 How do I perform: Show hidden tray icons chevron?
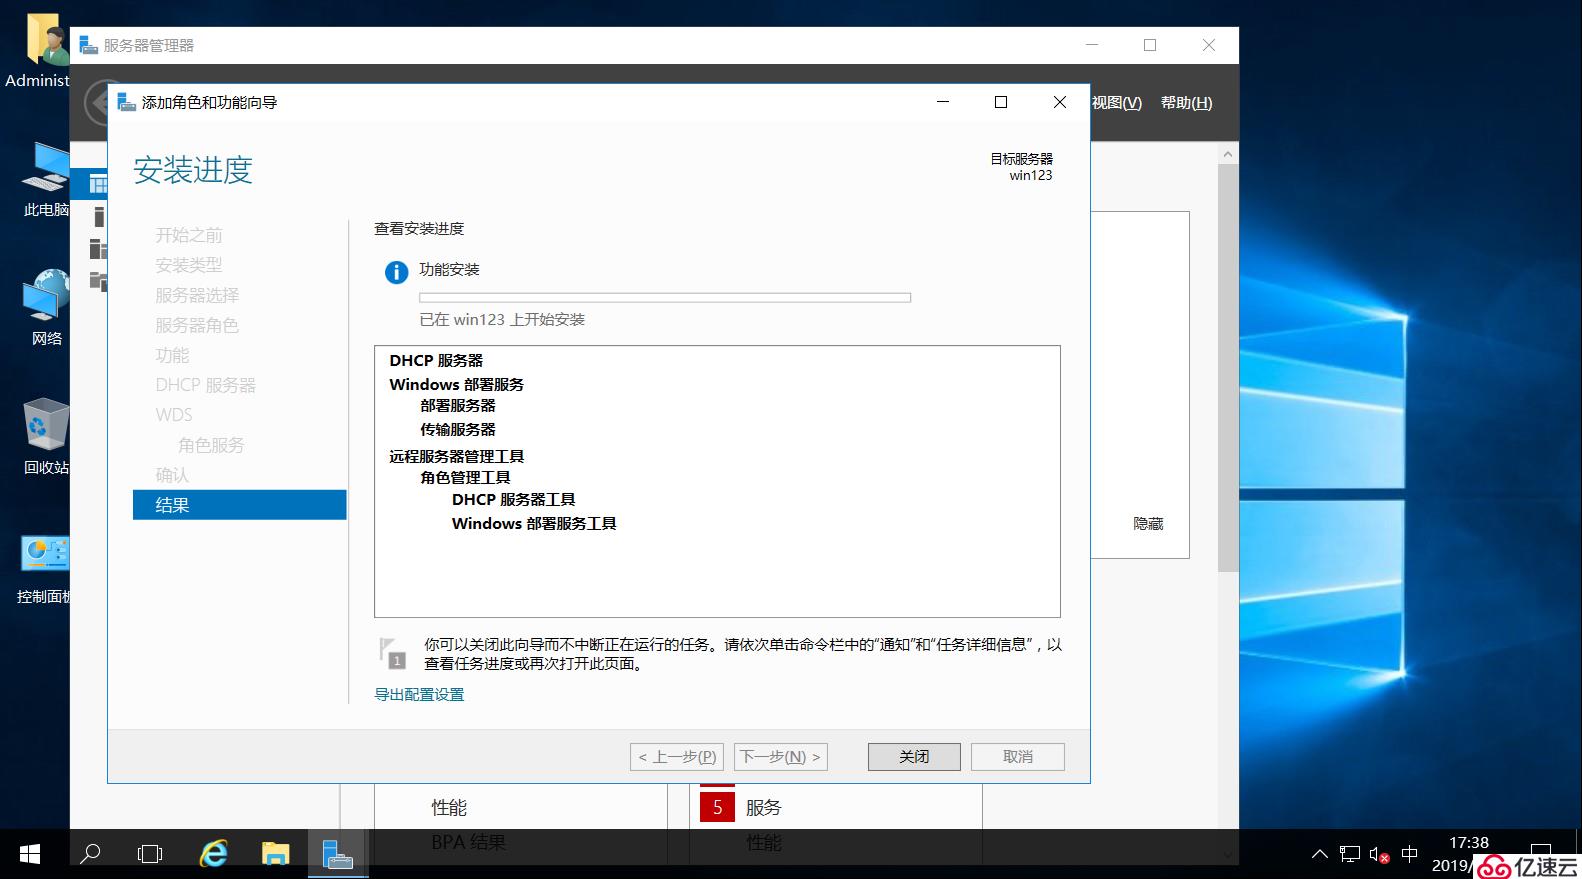pos(1320,854)
